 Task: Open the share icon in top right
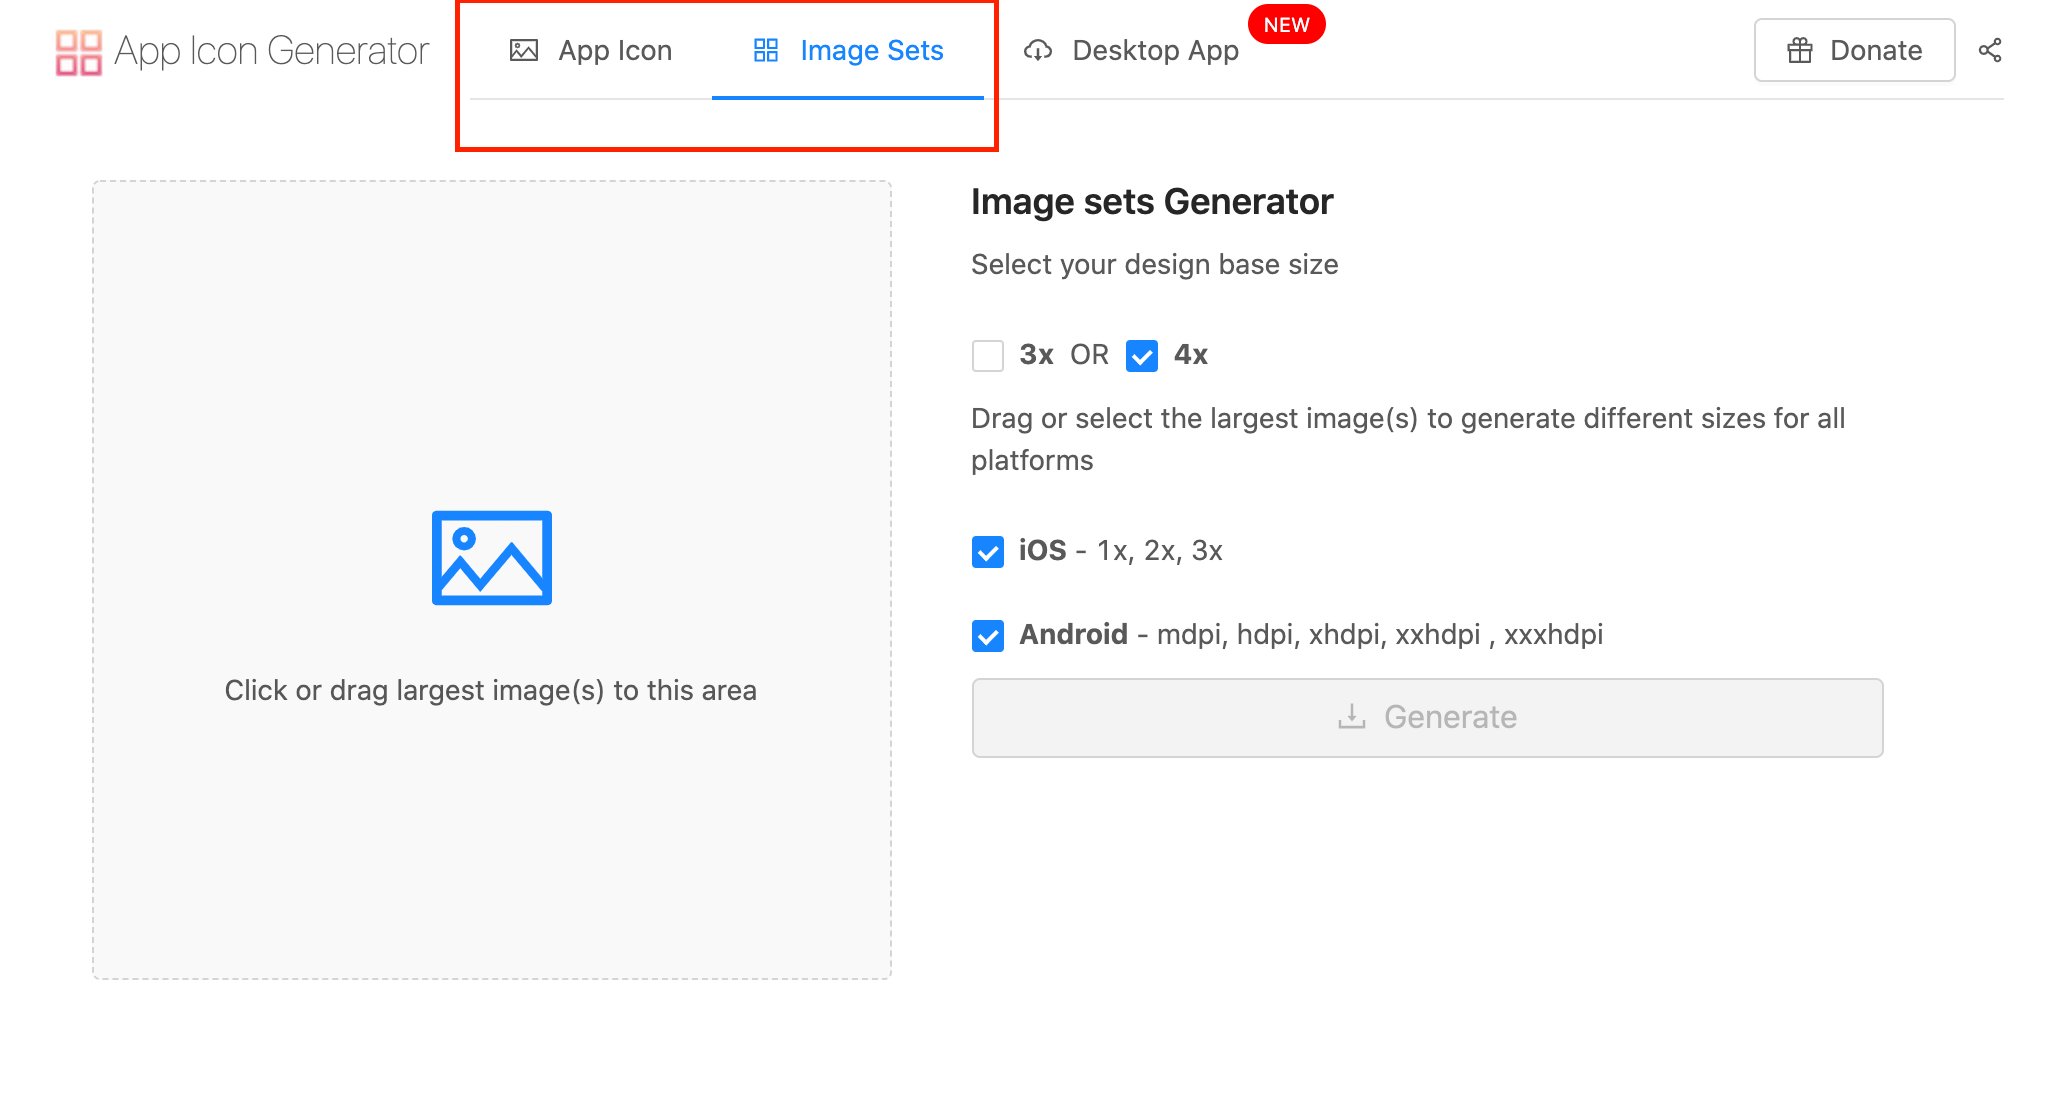coord(1990,50)
